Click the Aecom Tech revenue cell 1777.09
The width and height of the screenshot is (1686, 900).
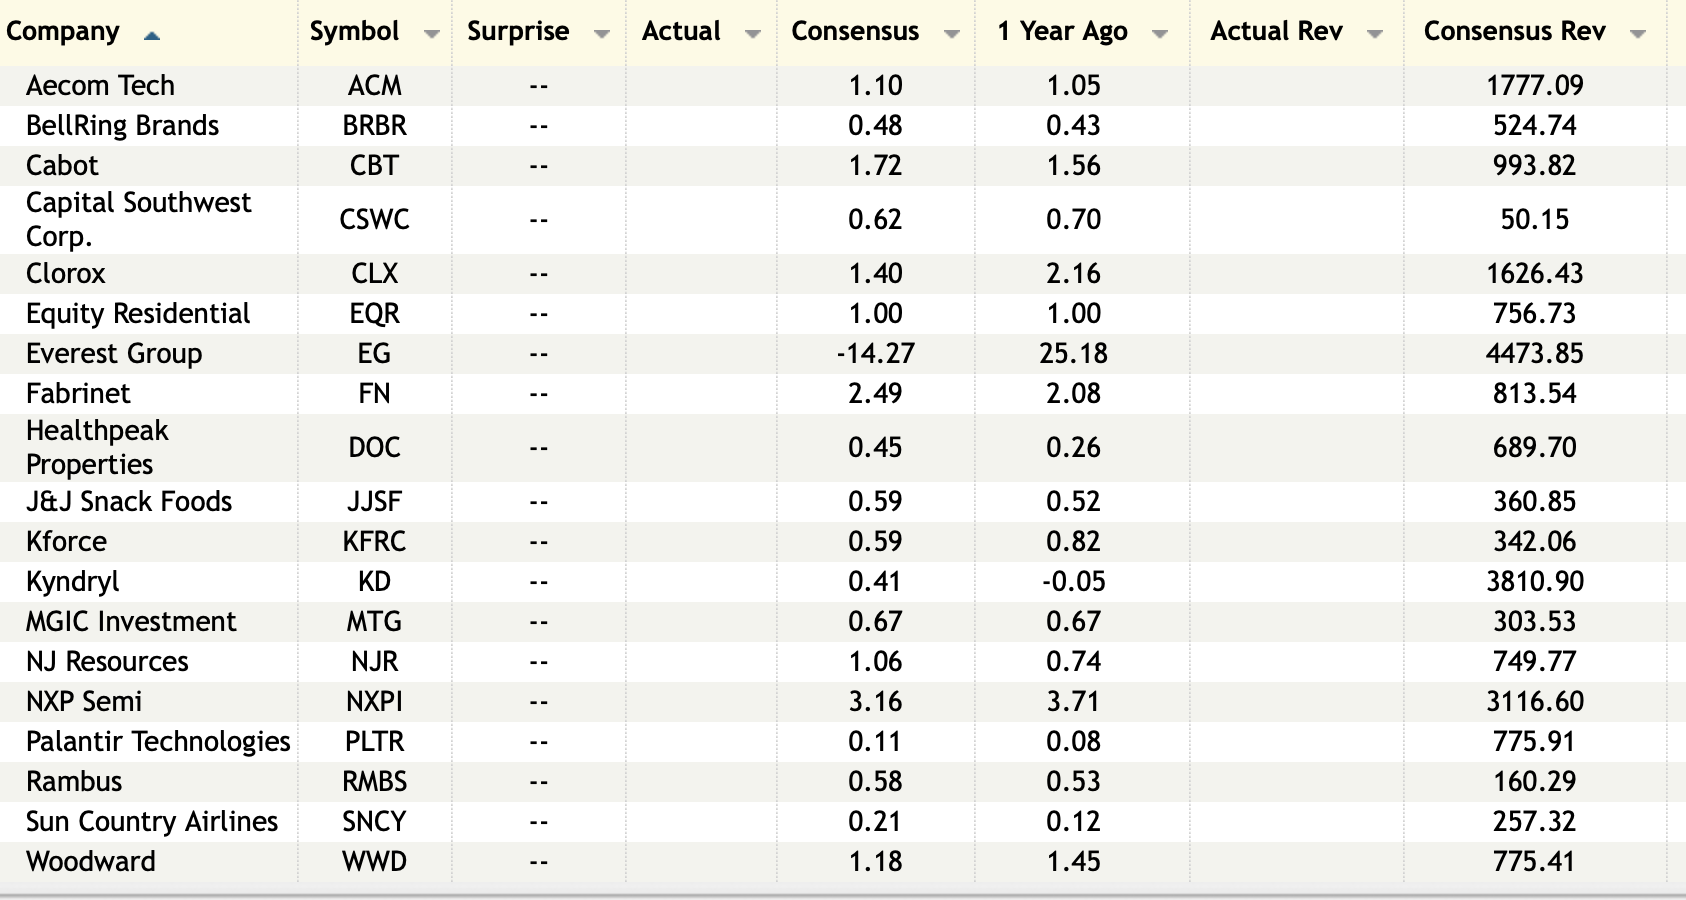(x=1534, y=85)
